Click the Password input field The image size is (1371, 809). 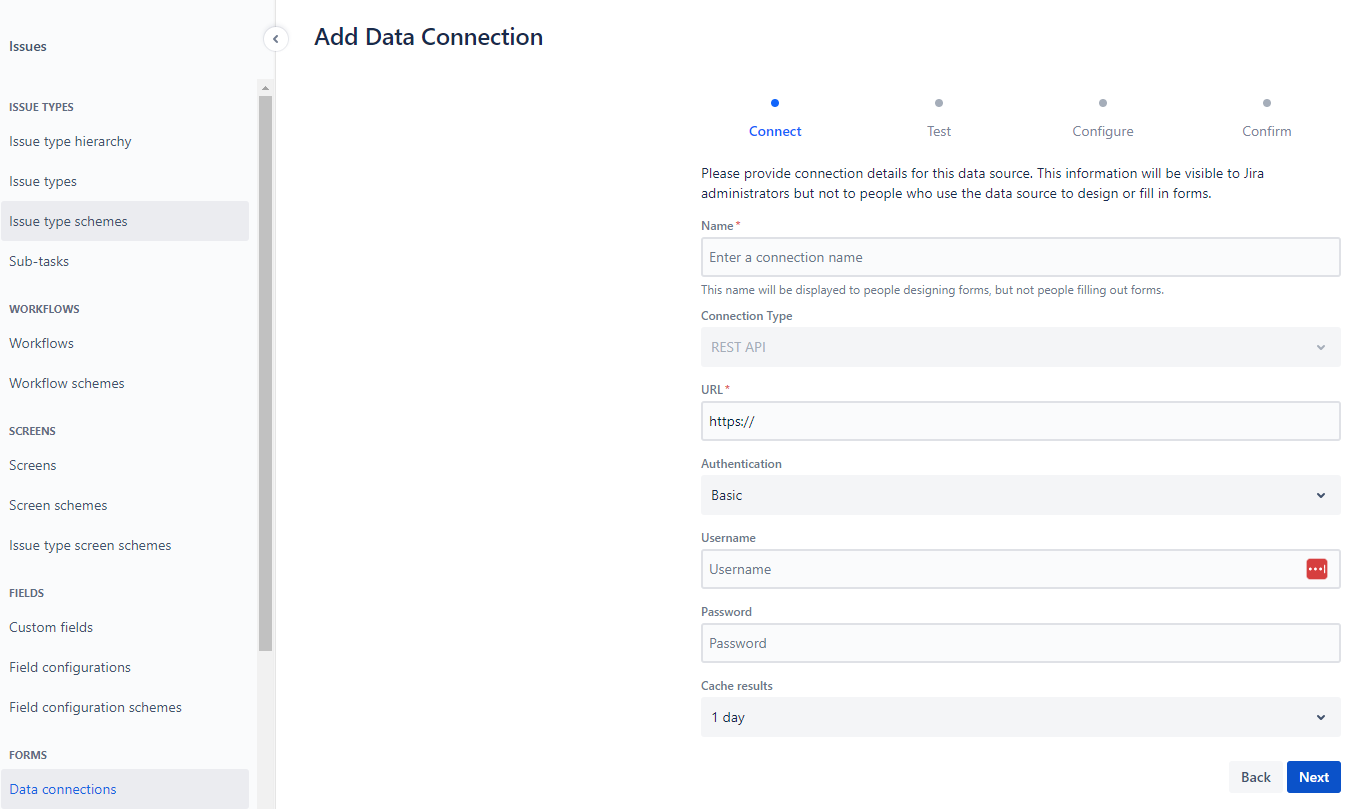tap(1020, 643)
